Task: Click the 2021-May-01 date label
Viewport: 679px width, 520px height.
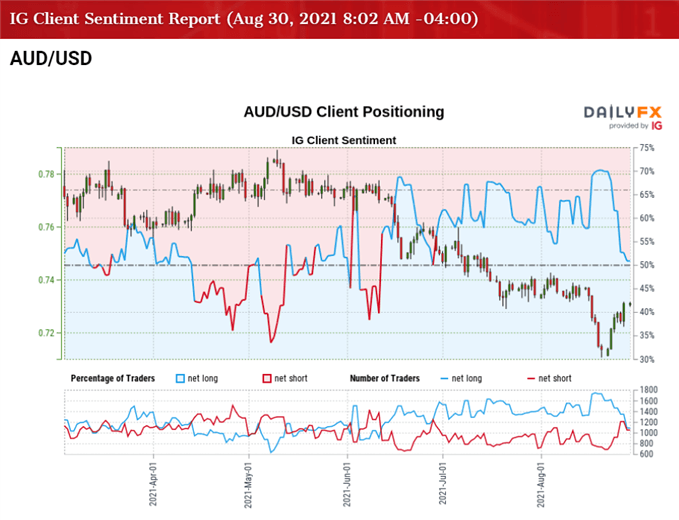Action: click(248, 485)
